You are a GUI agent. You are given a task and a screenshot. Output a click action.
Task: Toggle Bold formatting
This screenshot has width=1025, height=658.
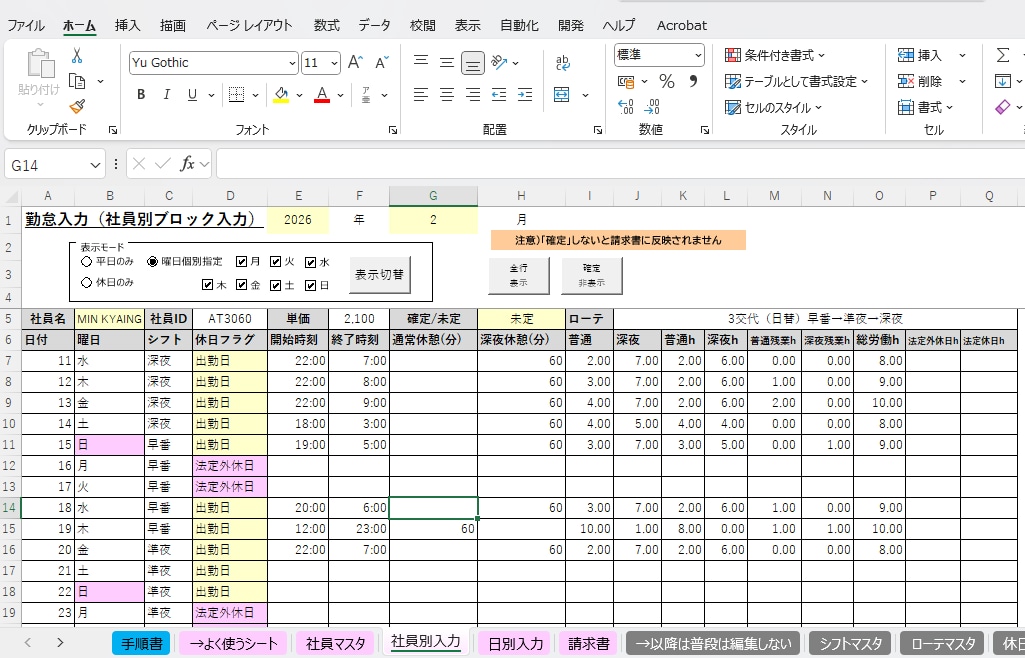141,95
